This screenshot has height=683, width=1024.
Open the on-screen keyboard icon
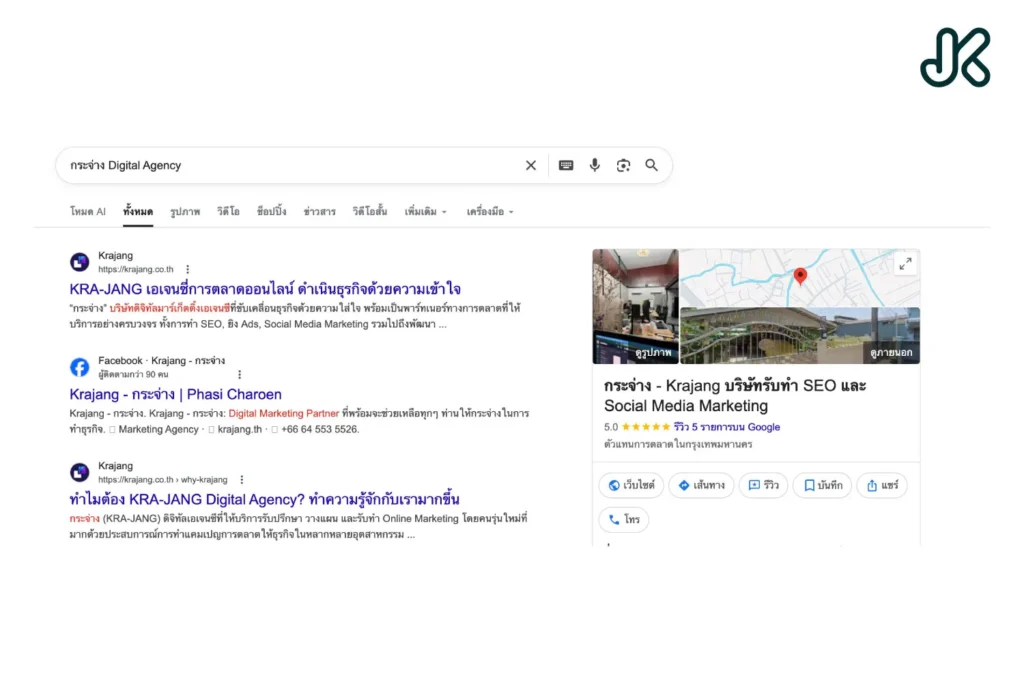click(566, 165)
